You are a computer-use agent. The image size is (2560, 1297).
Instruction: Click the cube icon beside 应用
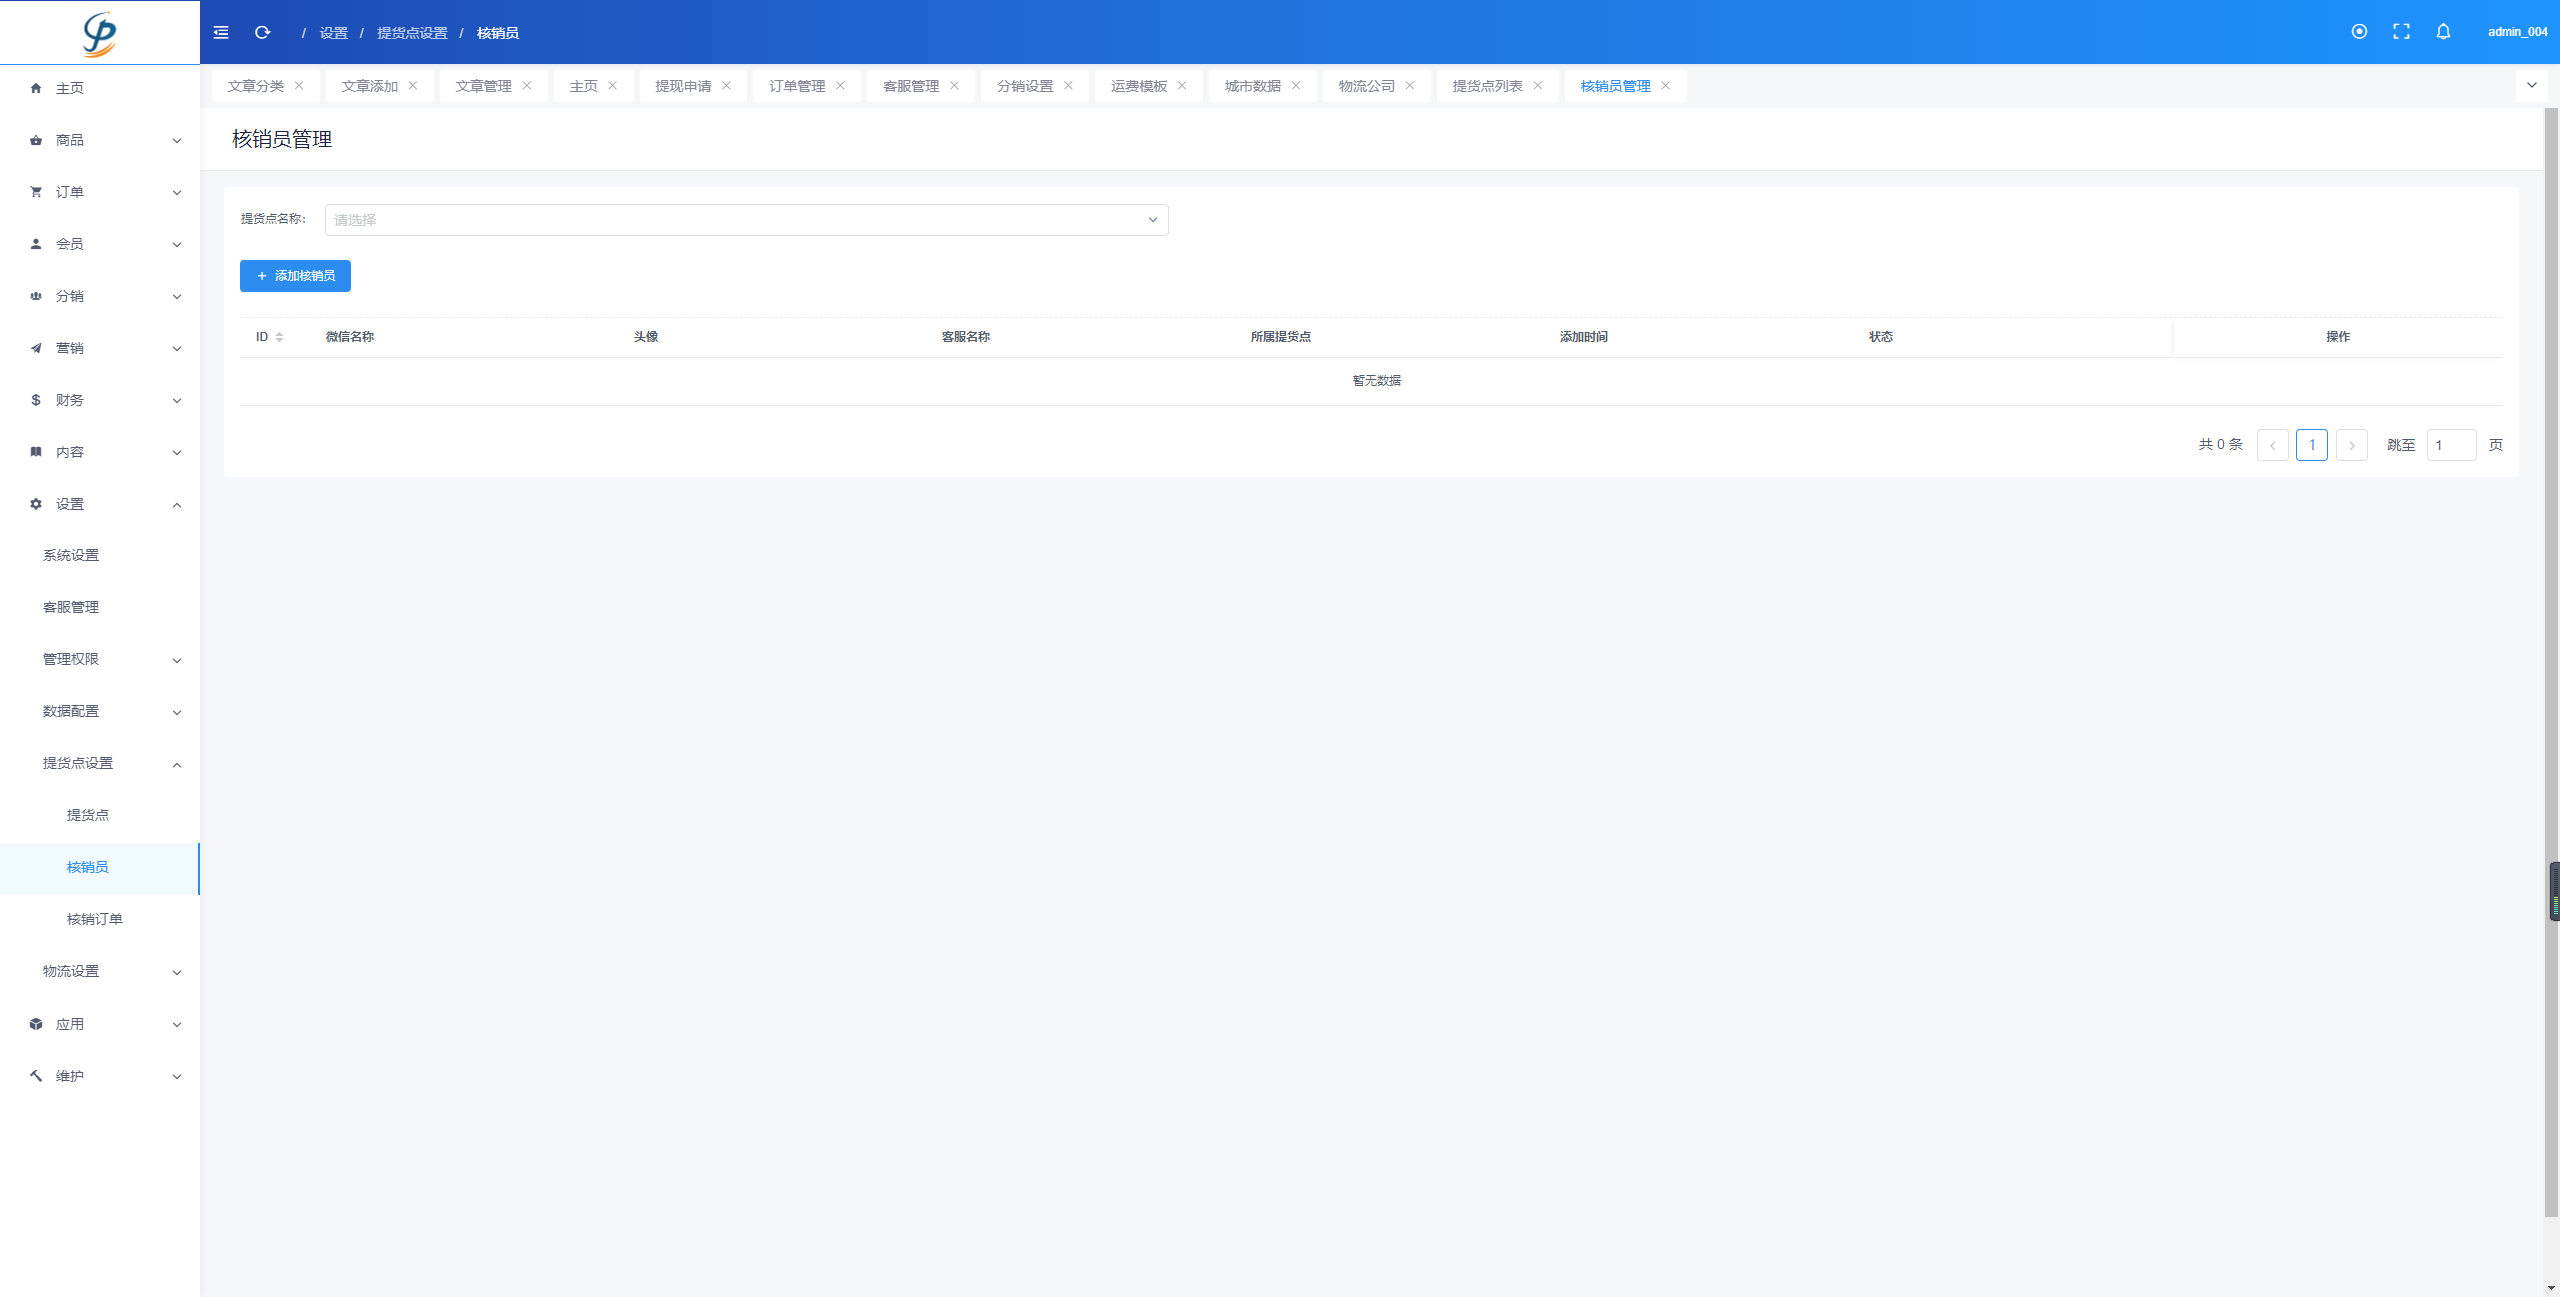[36, 1024]
